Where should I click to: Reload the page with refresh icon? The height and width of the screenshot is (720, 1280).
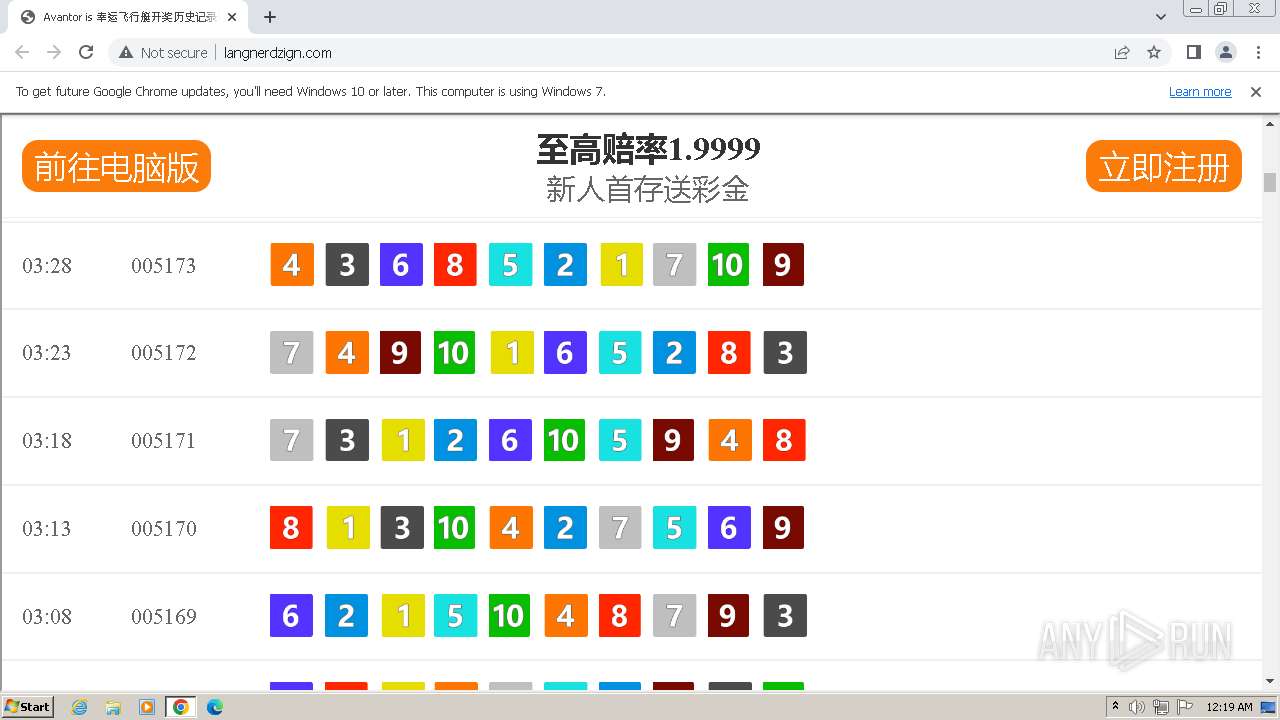pyautogui.click(x=86, y=52)
